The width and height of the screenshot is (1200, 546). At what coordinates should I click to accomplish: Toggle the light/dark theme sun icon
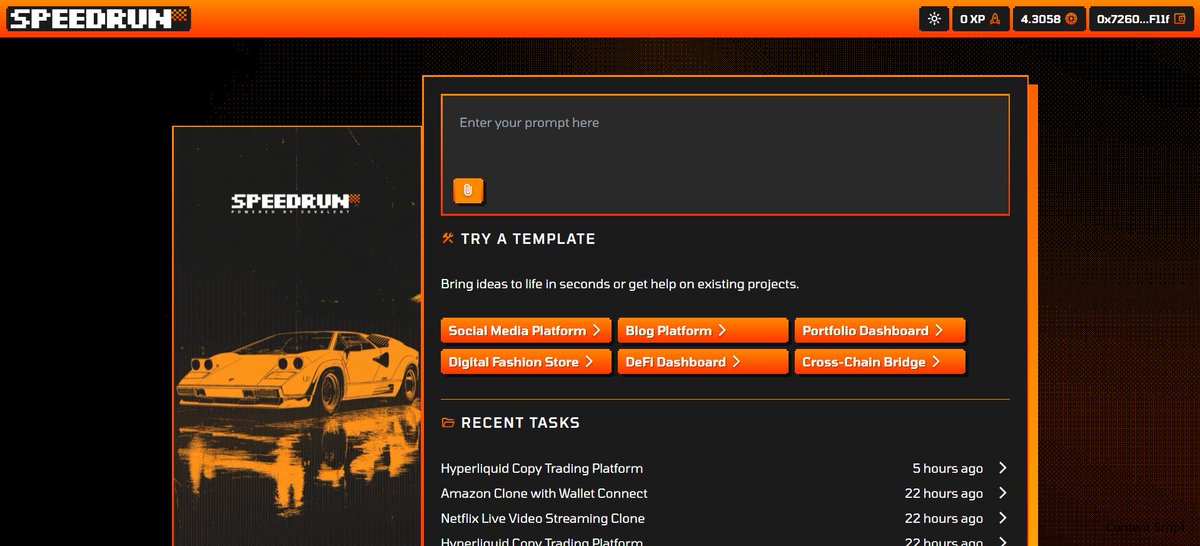[x=934, y=18]
